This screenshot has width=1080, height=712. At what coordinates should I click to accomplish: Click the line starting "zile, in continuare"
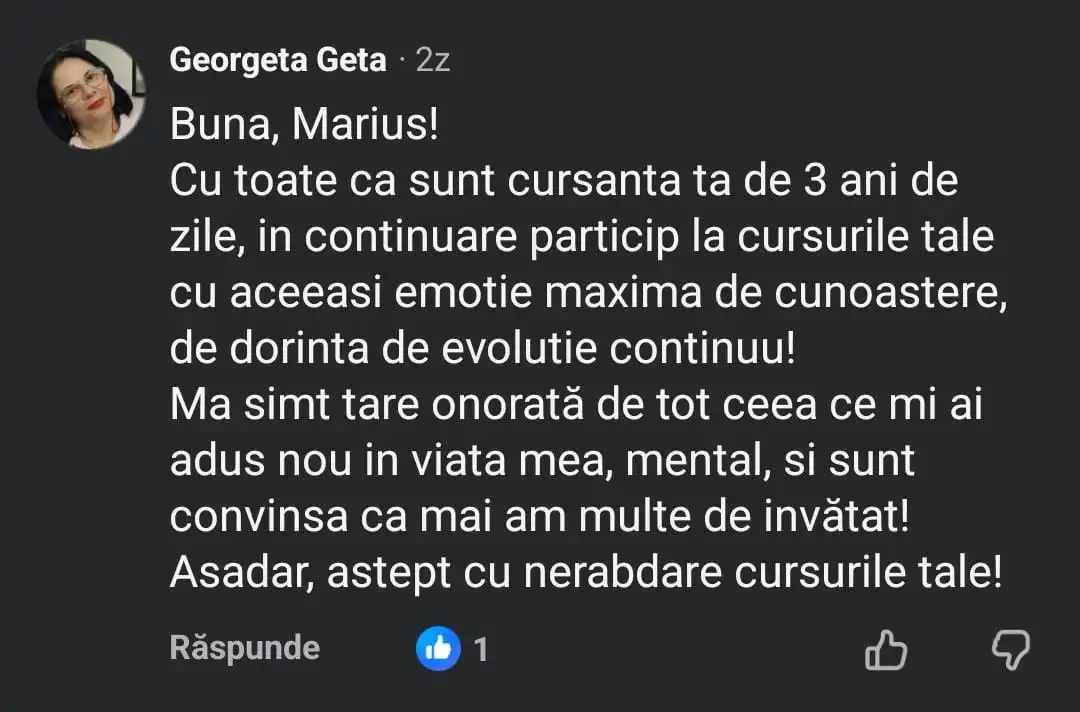(x=569, y=238)
